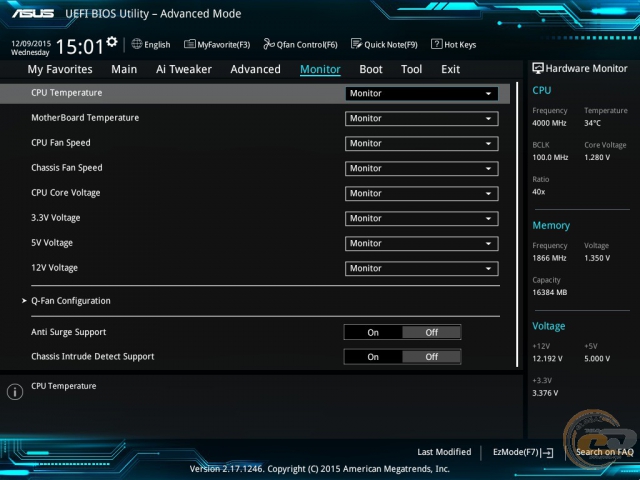640x480 pixels.
Task: Select the CPU Core Voltage row label
Action: (x=65, y=193)
